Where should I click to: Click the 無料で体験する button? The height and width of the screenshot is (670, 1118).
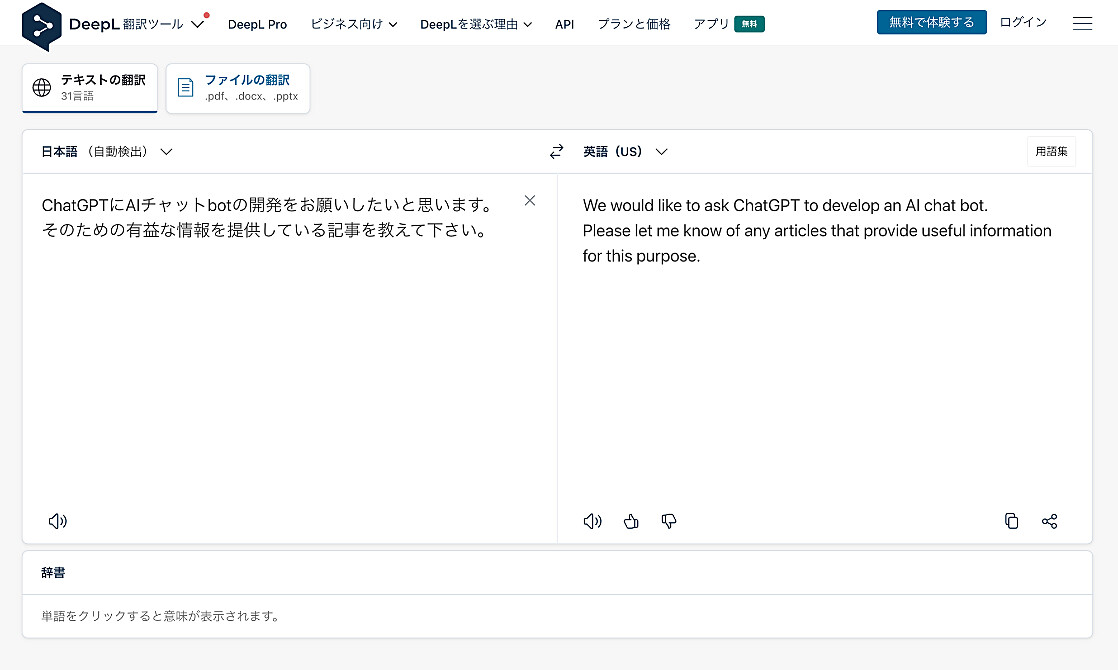point(931,22)
